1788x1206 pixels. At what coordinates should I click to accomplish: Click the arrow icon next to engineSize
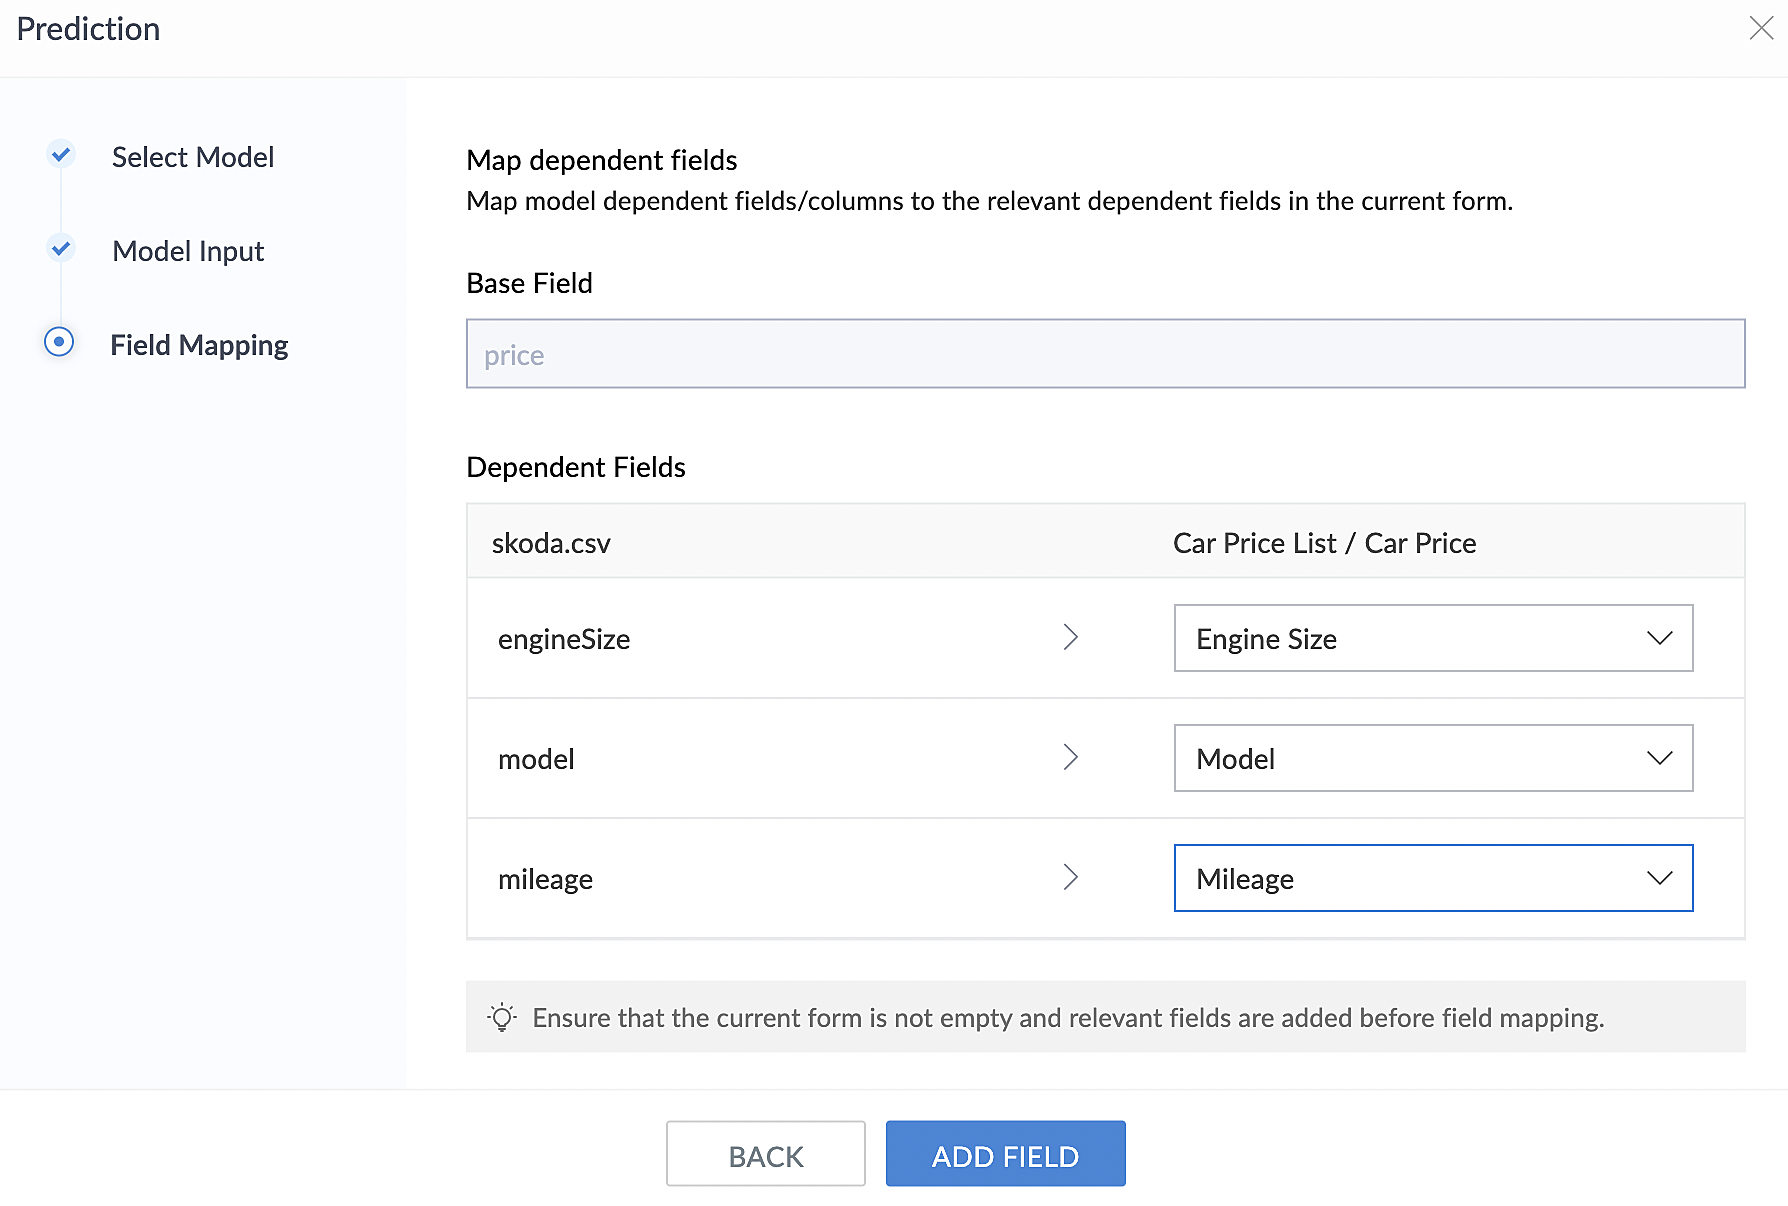1070,638
